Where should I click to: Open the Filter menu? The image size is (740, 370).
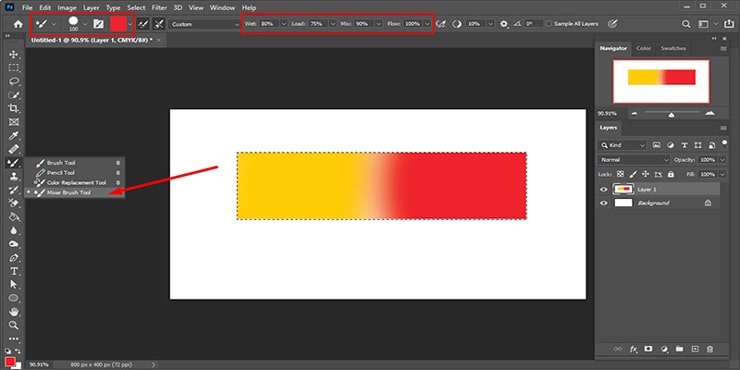(159, 8)
